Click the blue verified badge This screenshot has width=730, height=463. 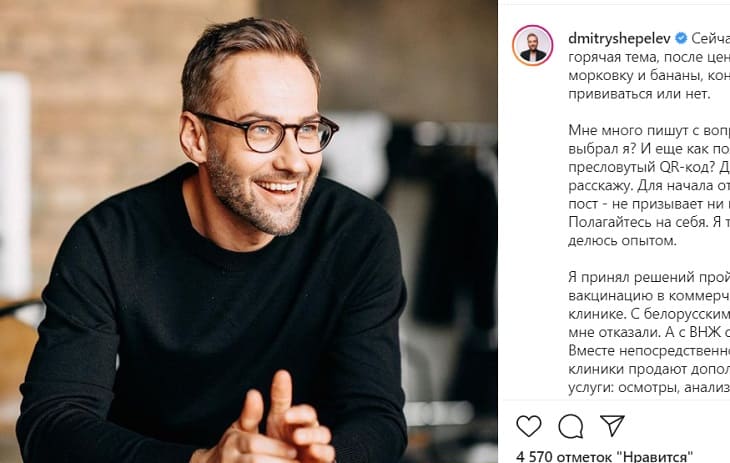click(681, 38)
